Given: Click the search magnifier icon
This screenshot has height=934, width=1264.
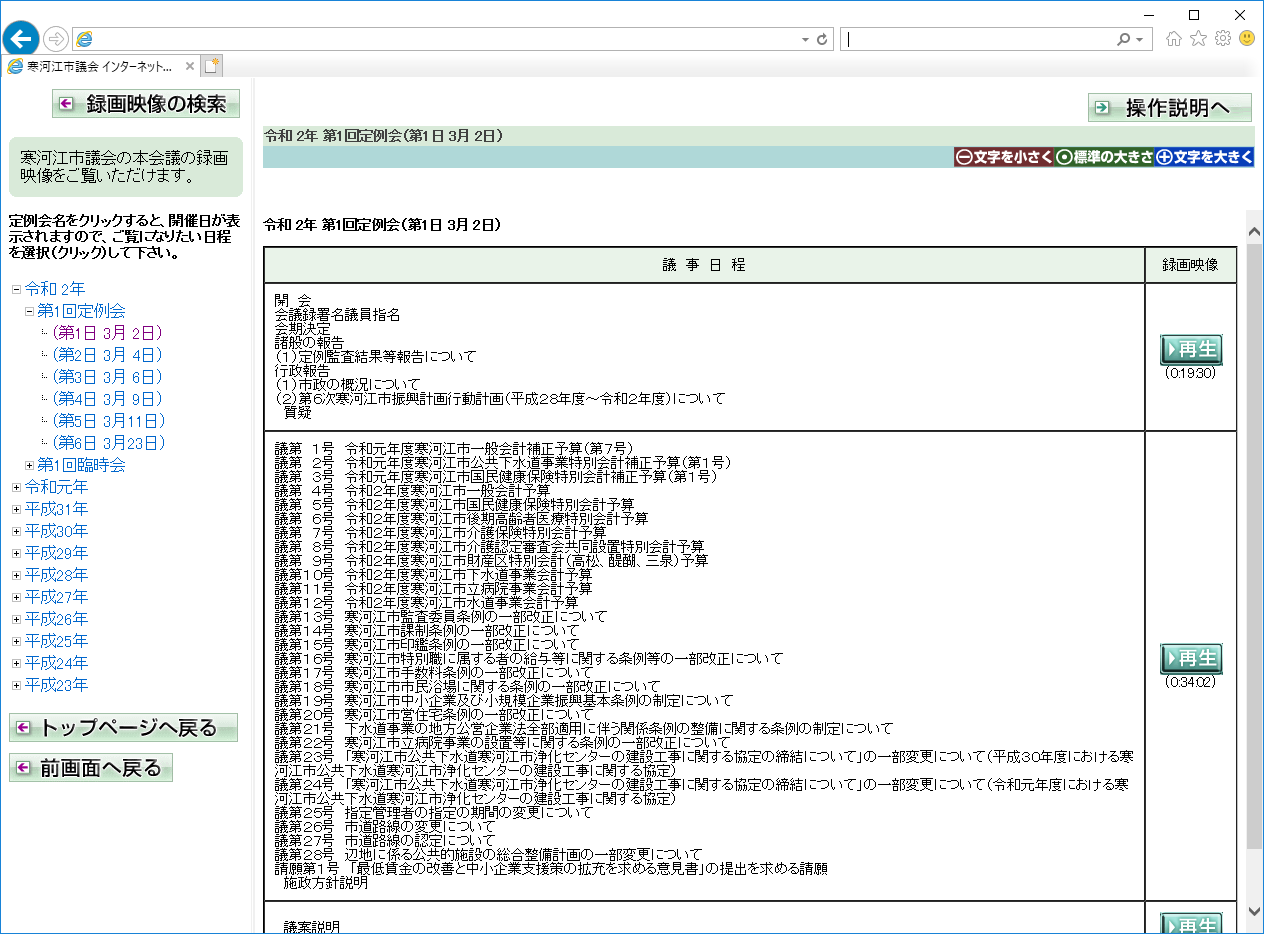Looking at the screenshot, I should 1124,39.
